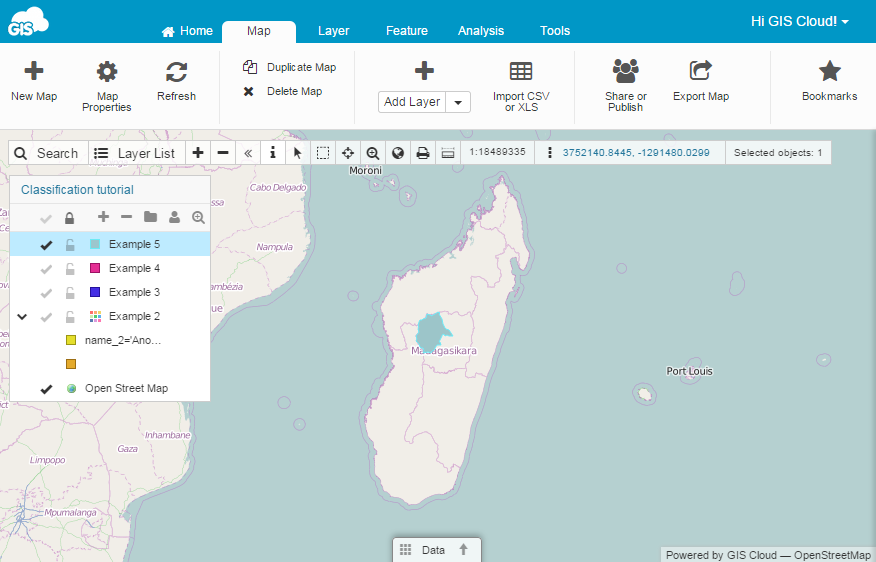876x562 pixels.
Task: Click the Classification tutorial map title
Action: (77, 190)
